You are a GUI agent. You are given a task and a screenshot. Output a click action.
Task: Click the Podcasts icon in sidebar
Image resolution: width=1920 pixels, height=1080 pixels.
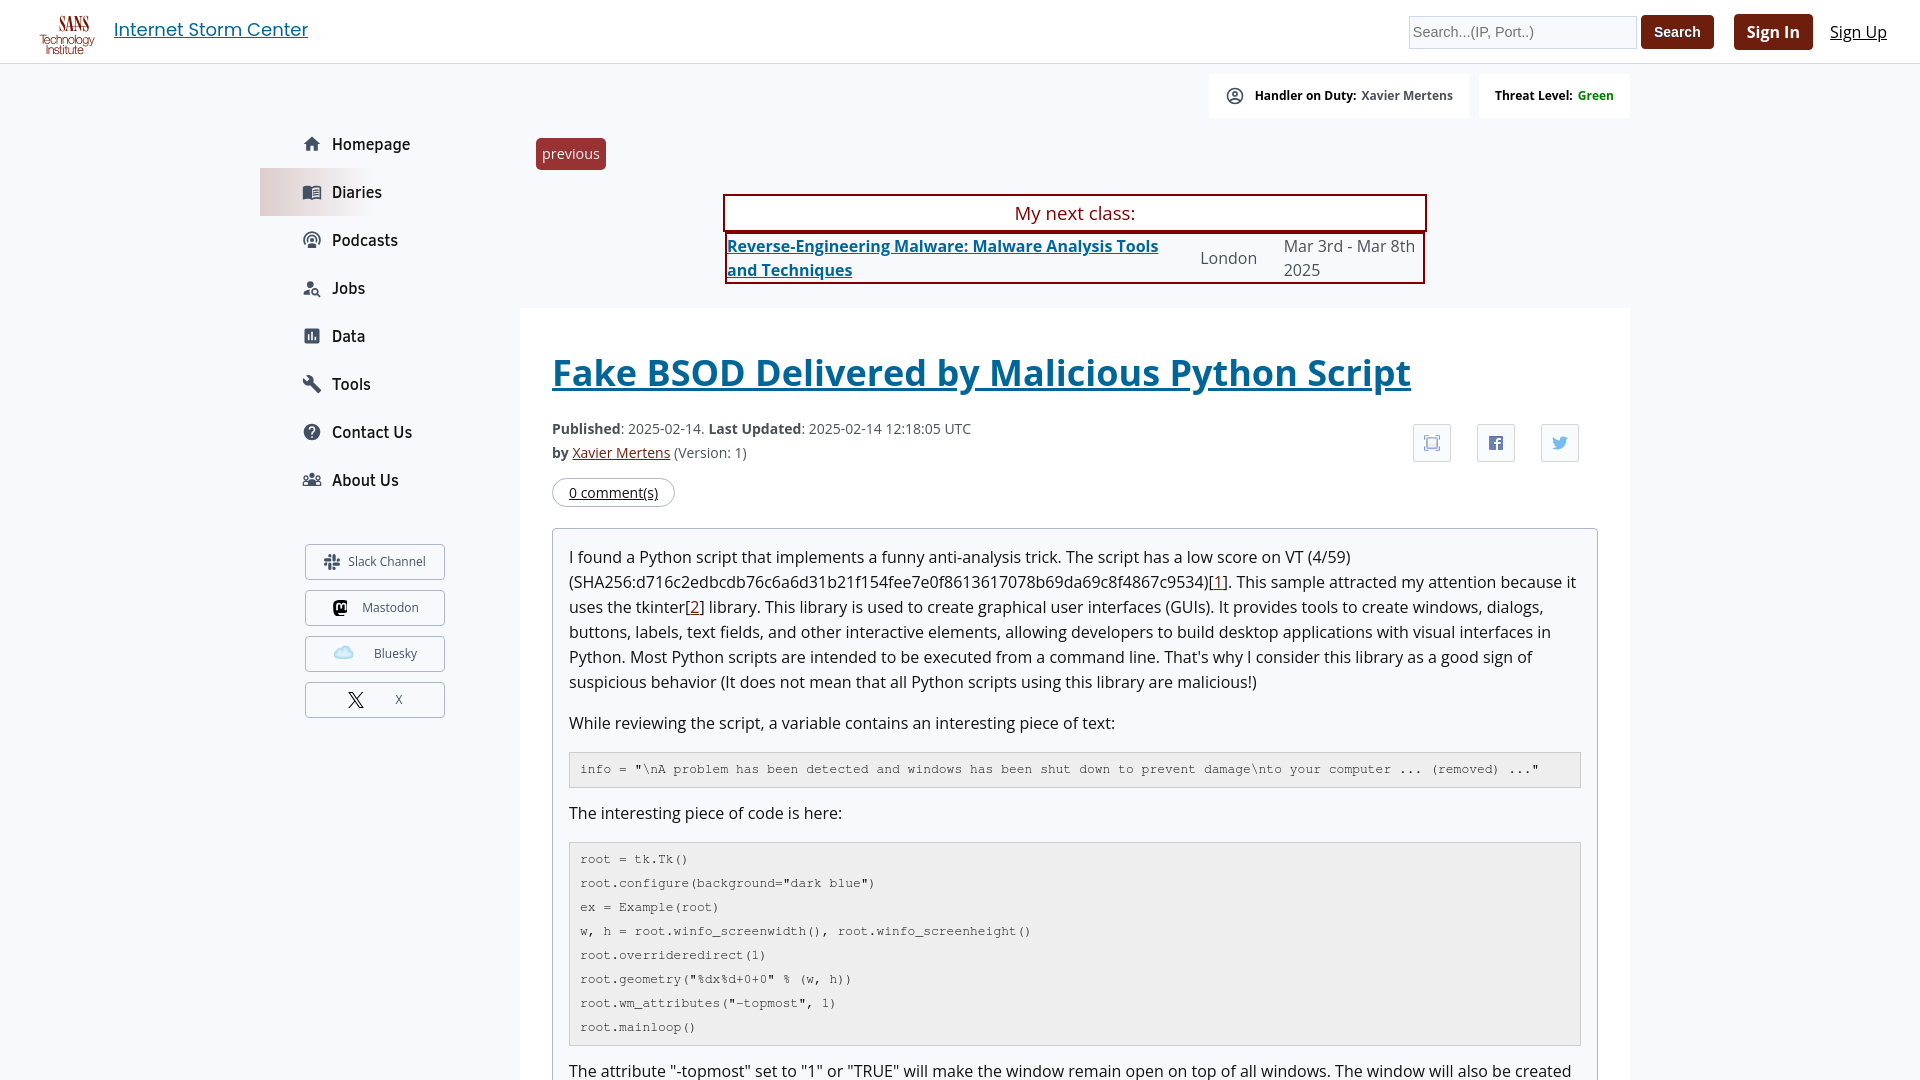click(x=312, y=240)
